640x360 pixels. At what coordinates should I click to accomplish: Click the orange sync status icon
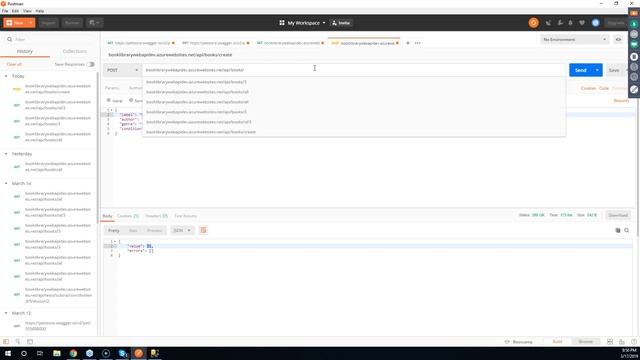pos(533,23)
